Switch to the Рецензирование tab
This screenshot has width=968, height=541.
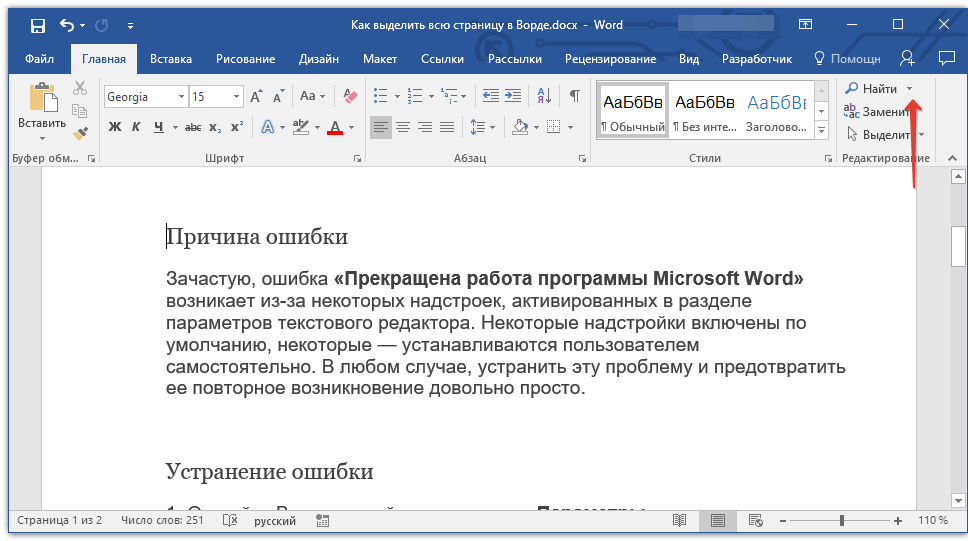[x=609, y=59]
